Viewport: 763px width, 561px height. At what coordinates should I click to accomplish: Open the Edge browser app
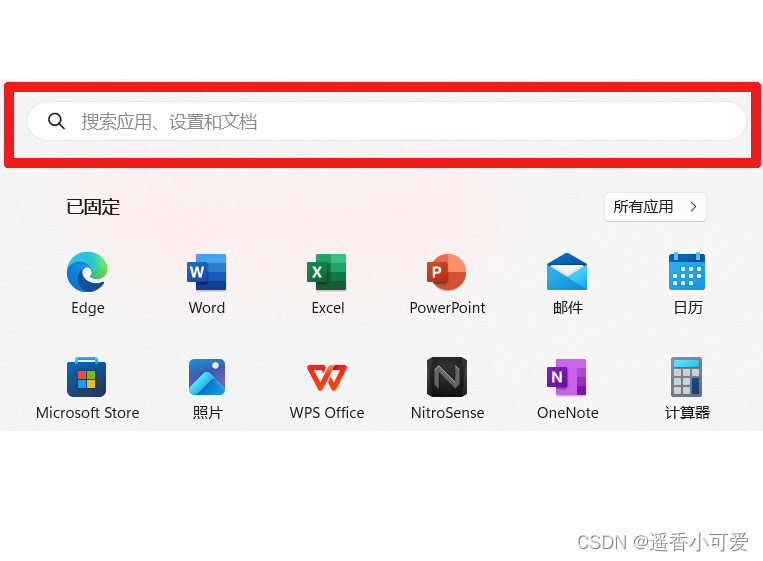88,284
